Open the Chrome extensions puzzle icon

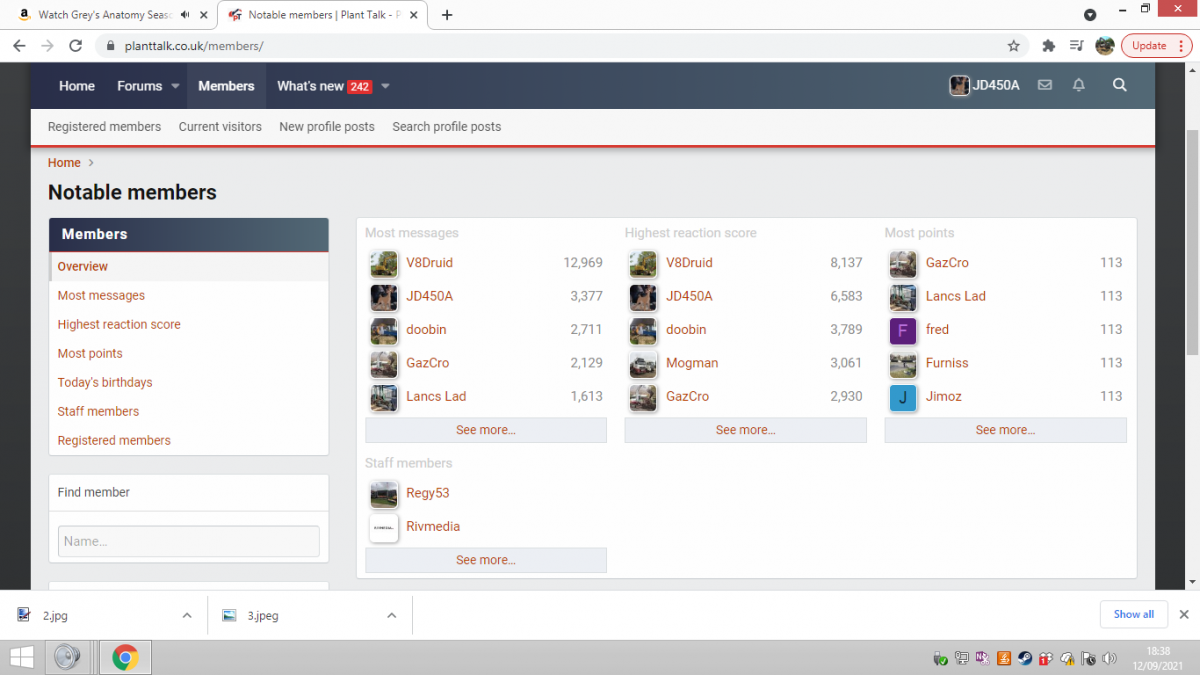pyautogui.click(x=1048, y=46)
